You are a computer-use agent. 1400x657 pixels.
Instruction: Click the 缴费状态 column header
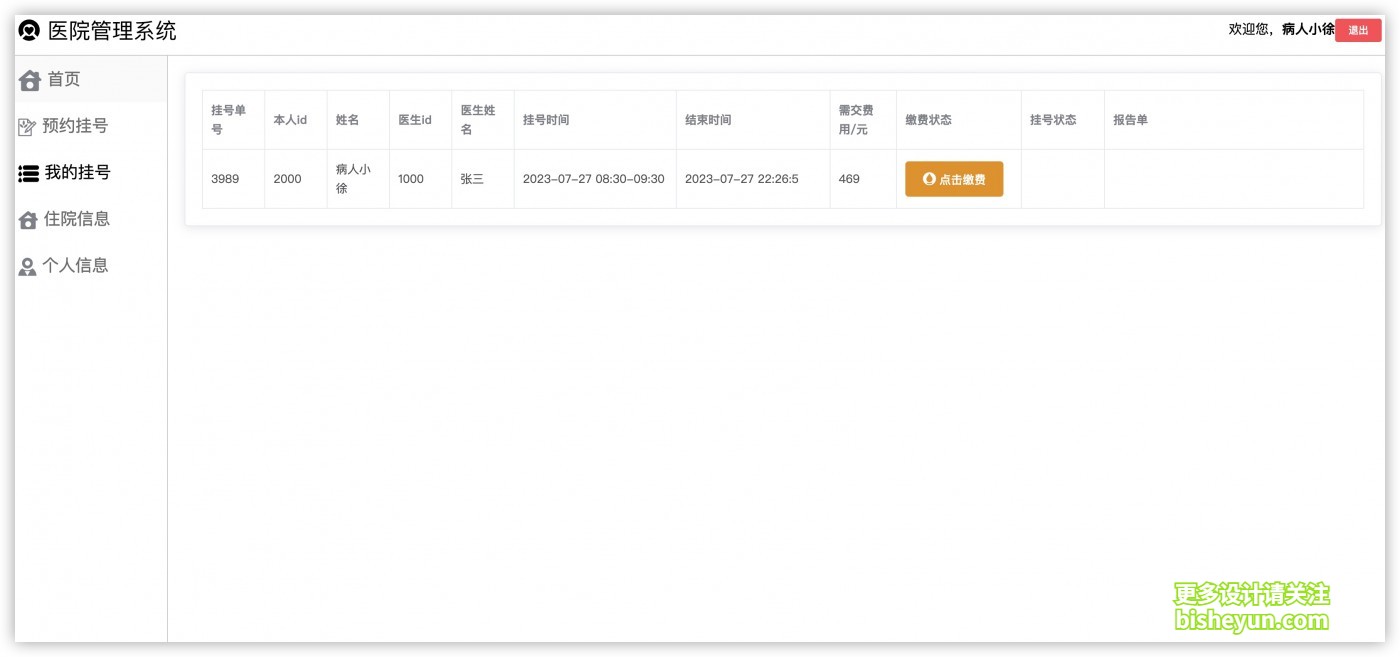pyautogui.click(x=928, y=120)
